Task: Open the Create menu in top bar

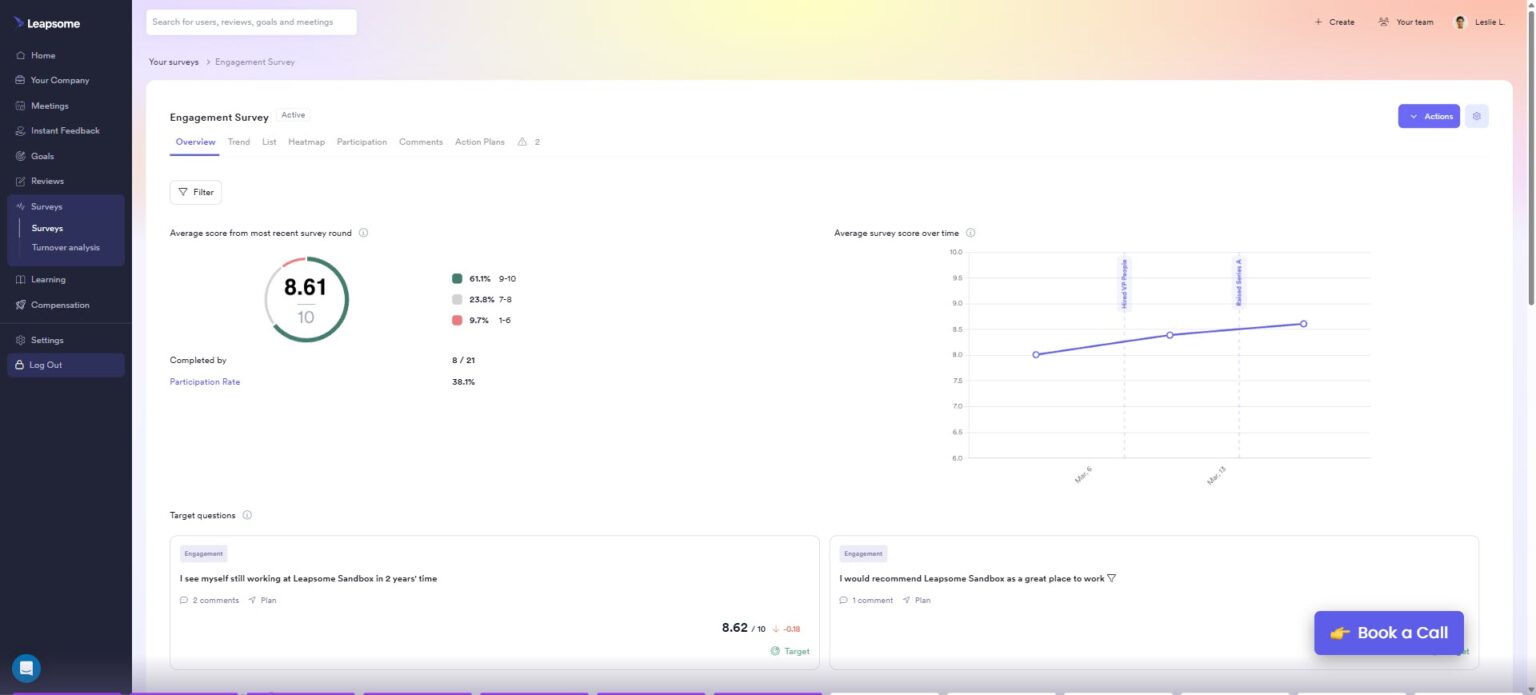Action: [1334, 21]
